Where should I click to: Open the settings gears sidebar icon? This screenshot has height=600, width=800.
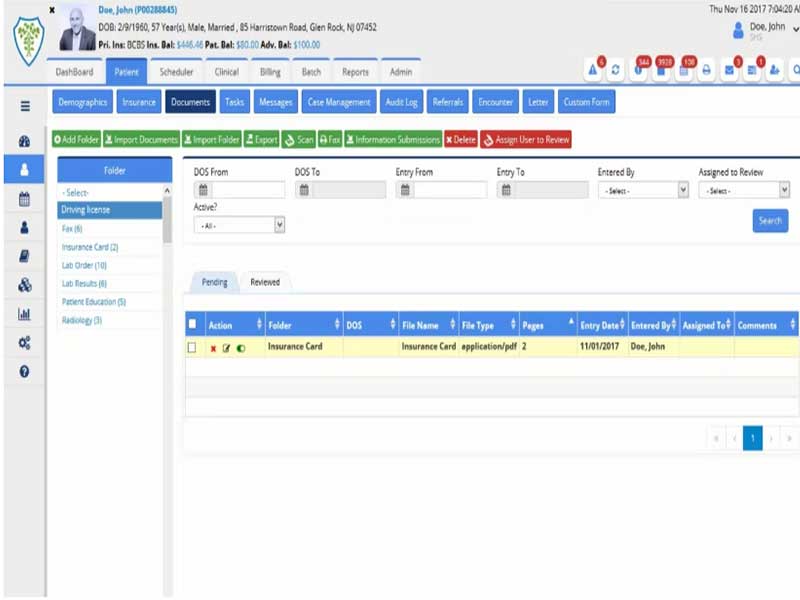(24, 342)
